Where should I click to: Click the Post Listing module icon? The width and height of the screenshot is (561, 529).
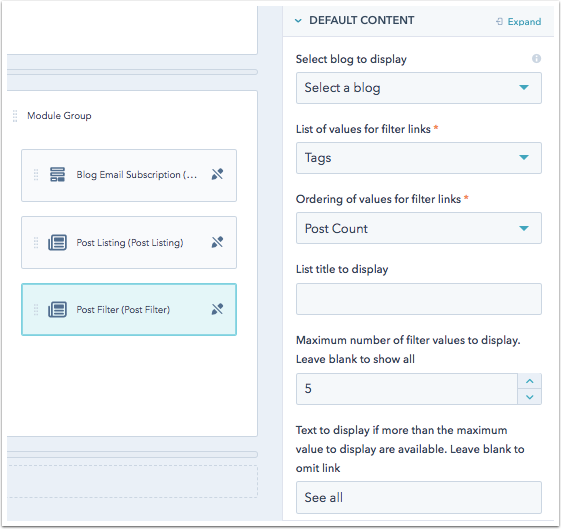[x=57, y=243]
